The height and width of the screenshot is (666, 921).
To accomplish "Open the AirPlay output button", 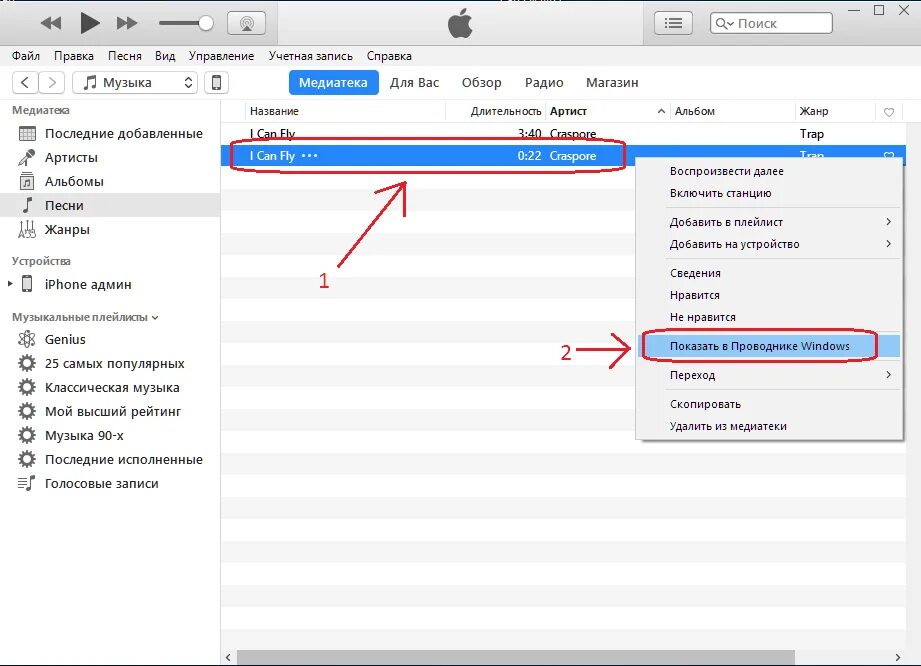I will 246,23.
